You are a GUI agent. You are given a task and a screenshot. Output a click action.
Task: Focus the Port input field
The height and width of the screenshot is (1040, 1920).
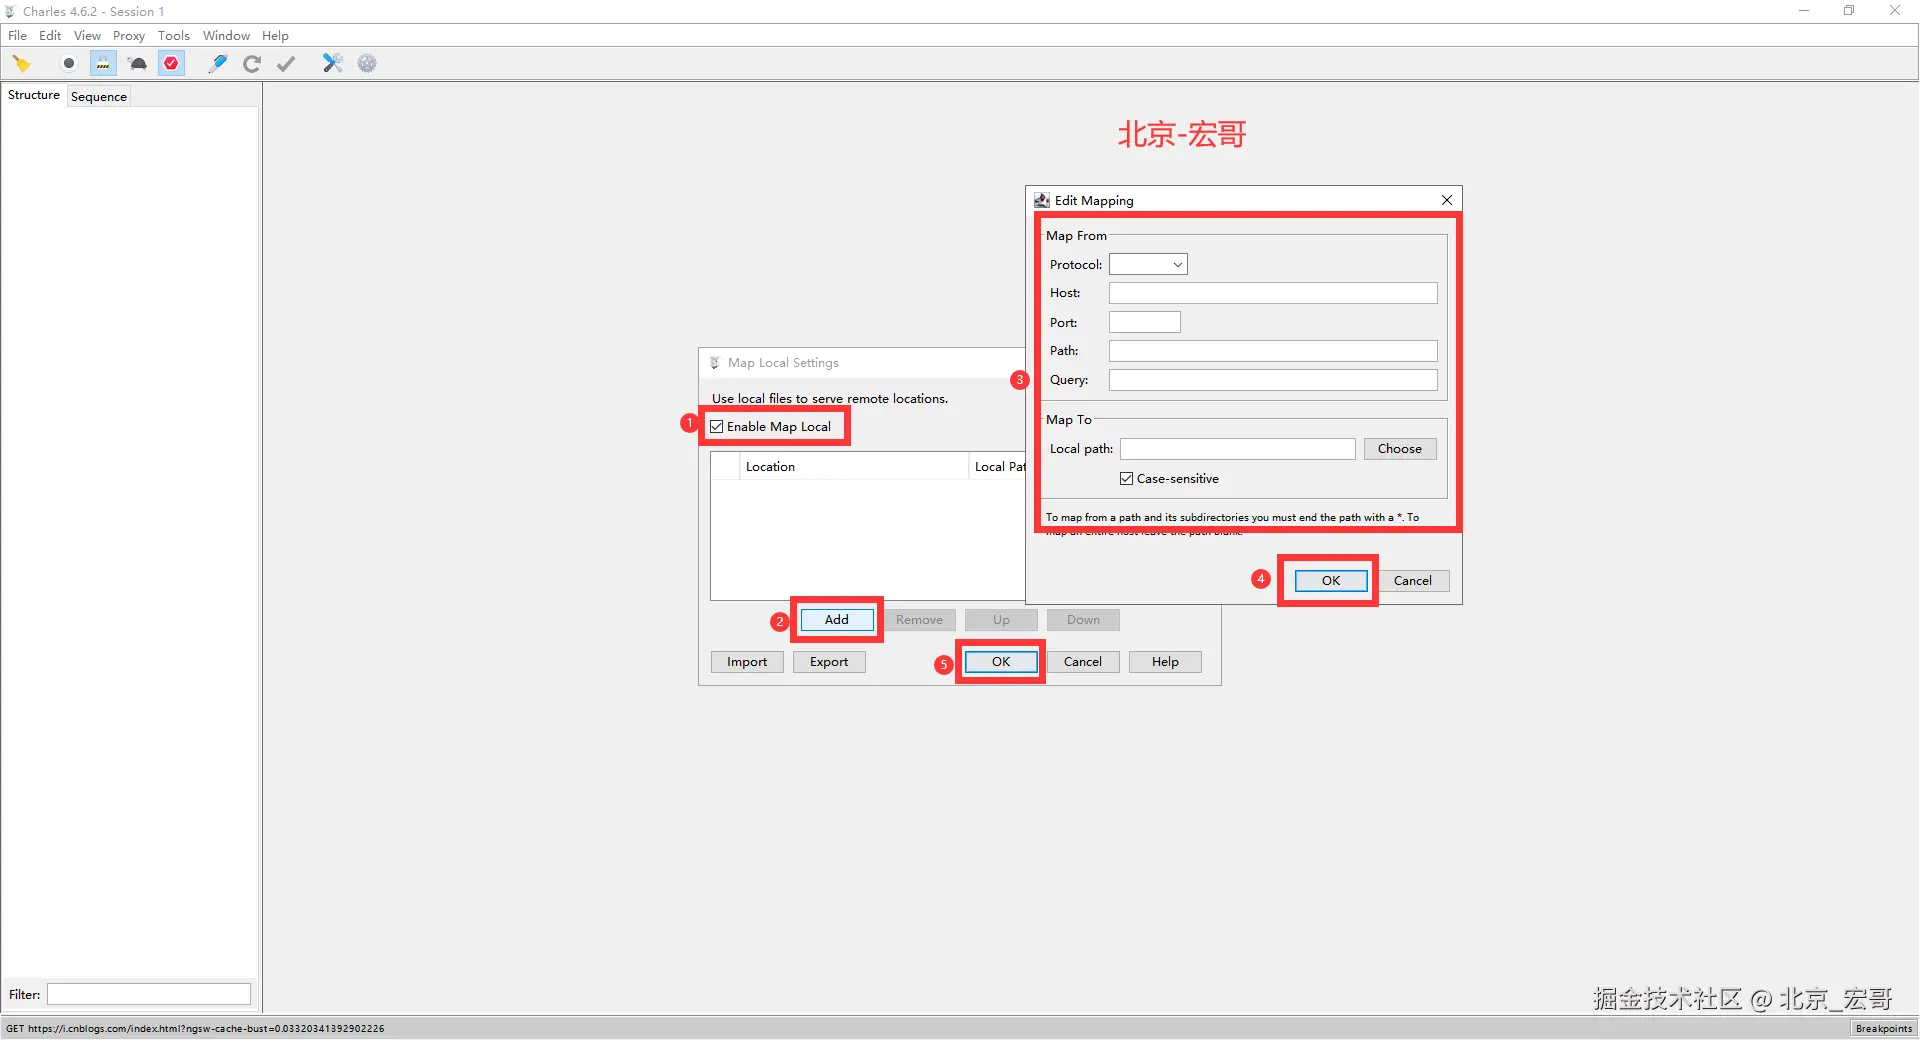point(1145,322)
